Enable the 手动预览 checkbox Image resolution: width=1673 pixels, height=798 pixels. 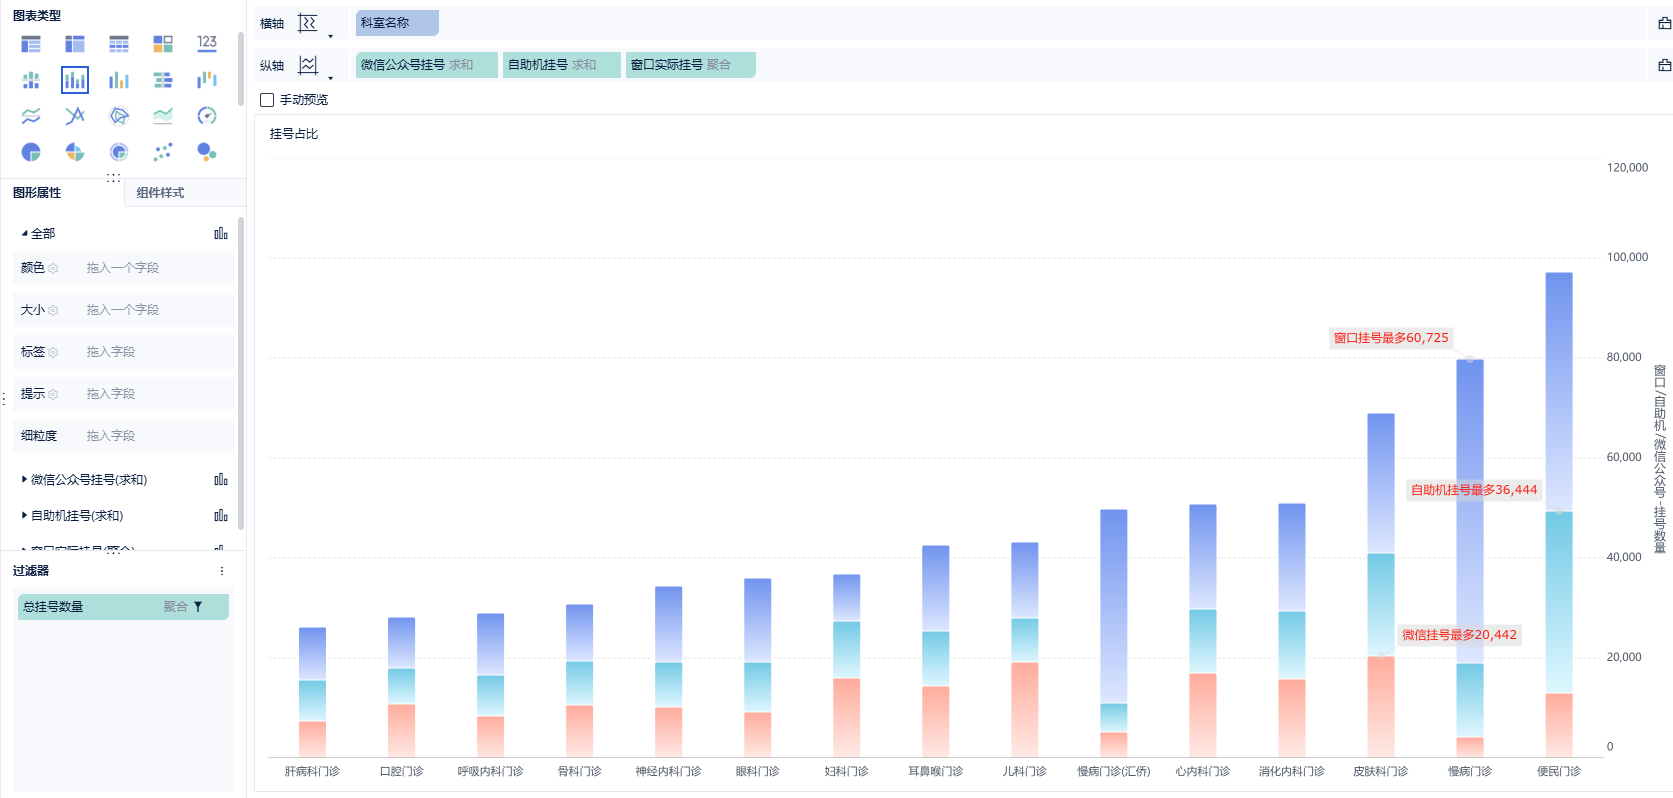pyautogui.click(x=267, y=100)
